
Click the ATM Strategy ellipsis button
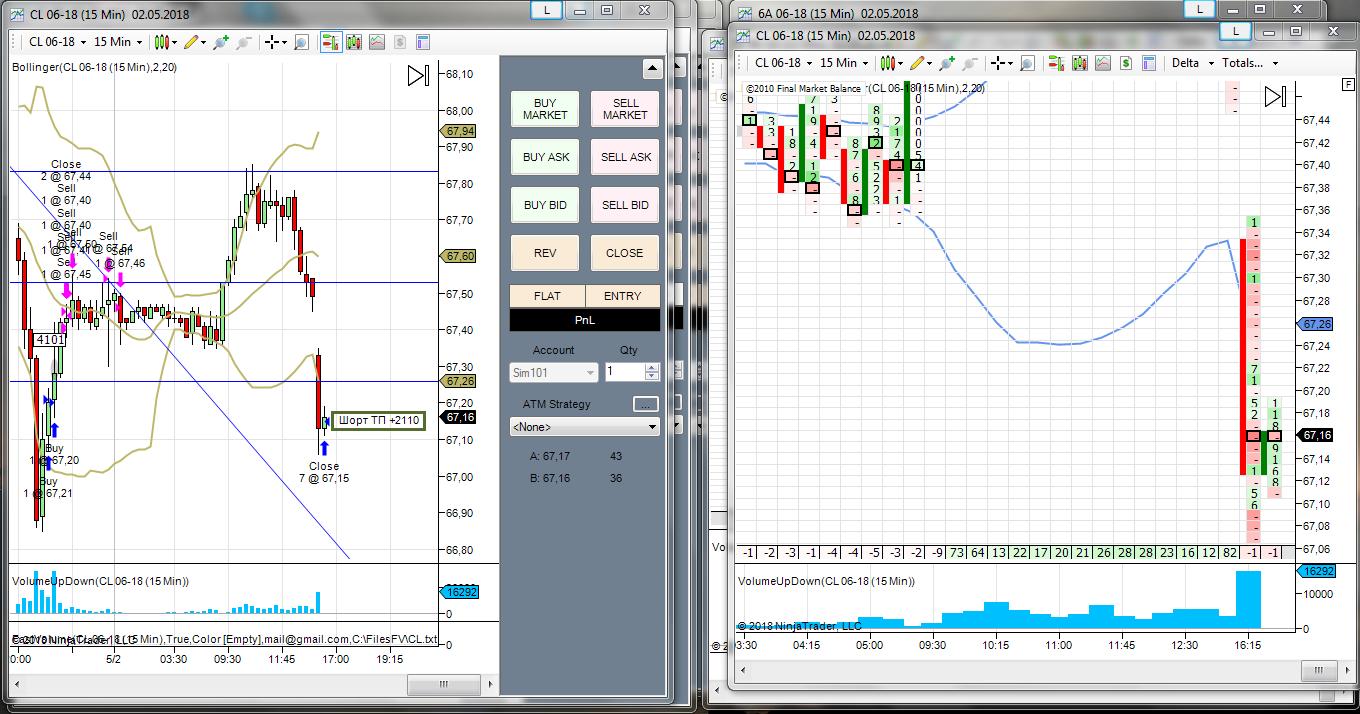646,404
